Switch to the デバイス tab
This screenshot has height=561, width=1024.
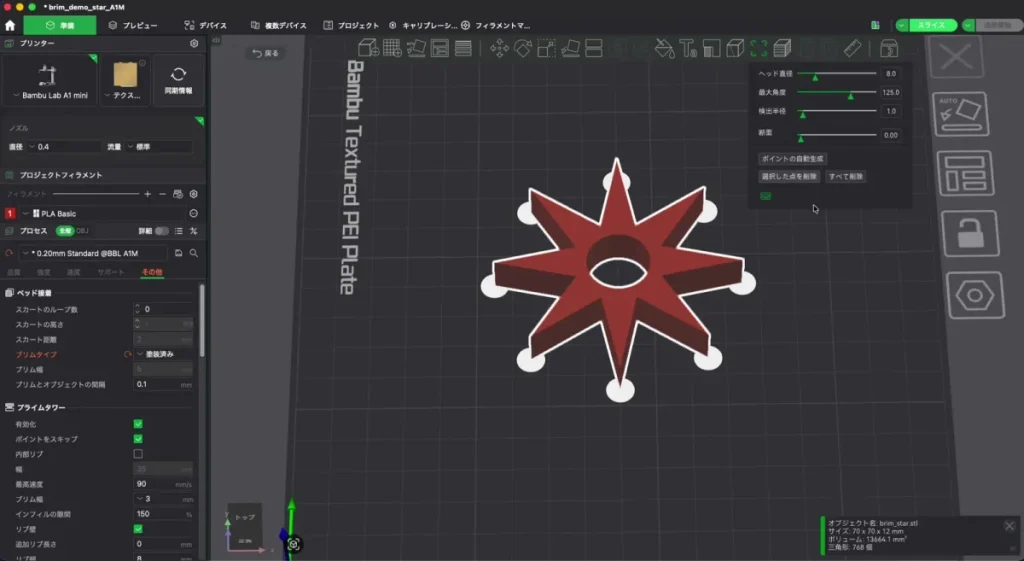pyautogui.click(x=206, y=25)
